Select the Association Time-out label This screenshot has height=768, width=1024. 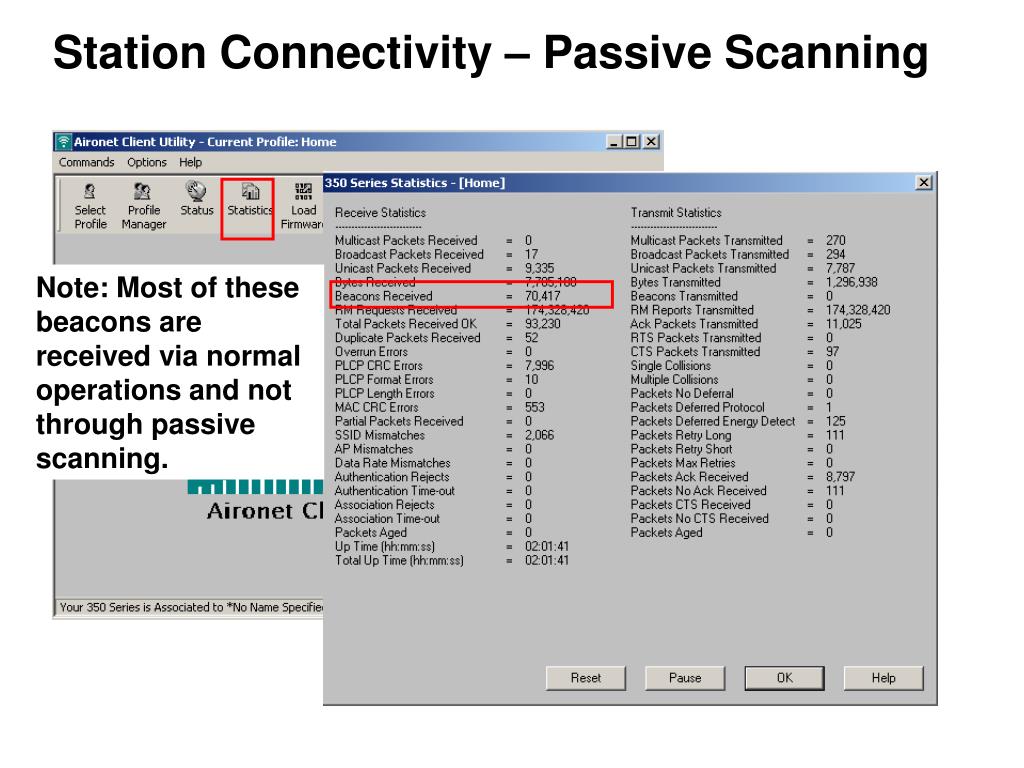[387, 519]
